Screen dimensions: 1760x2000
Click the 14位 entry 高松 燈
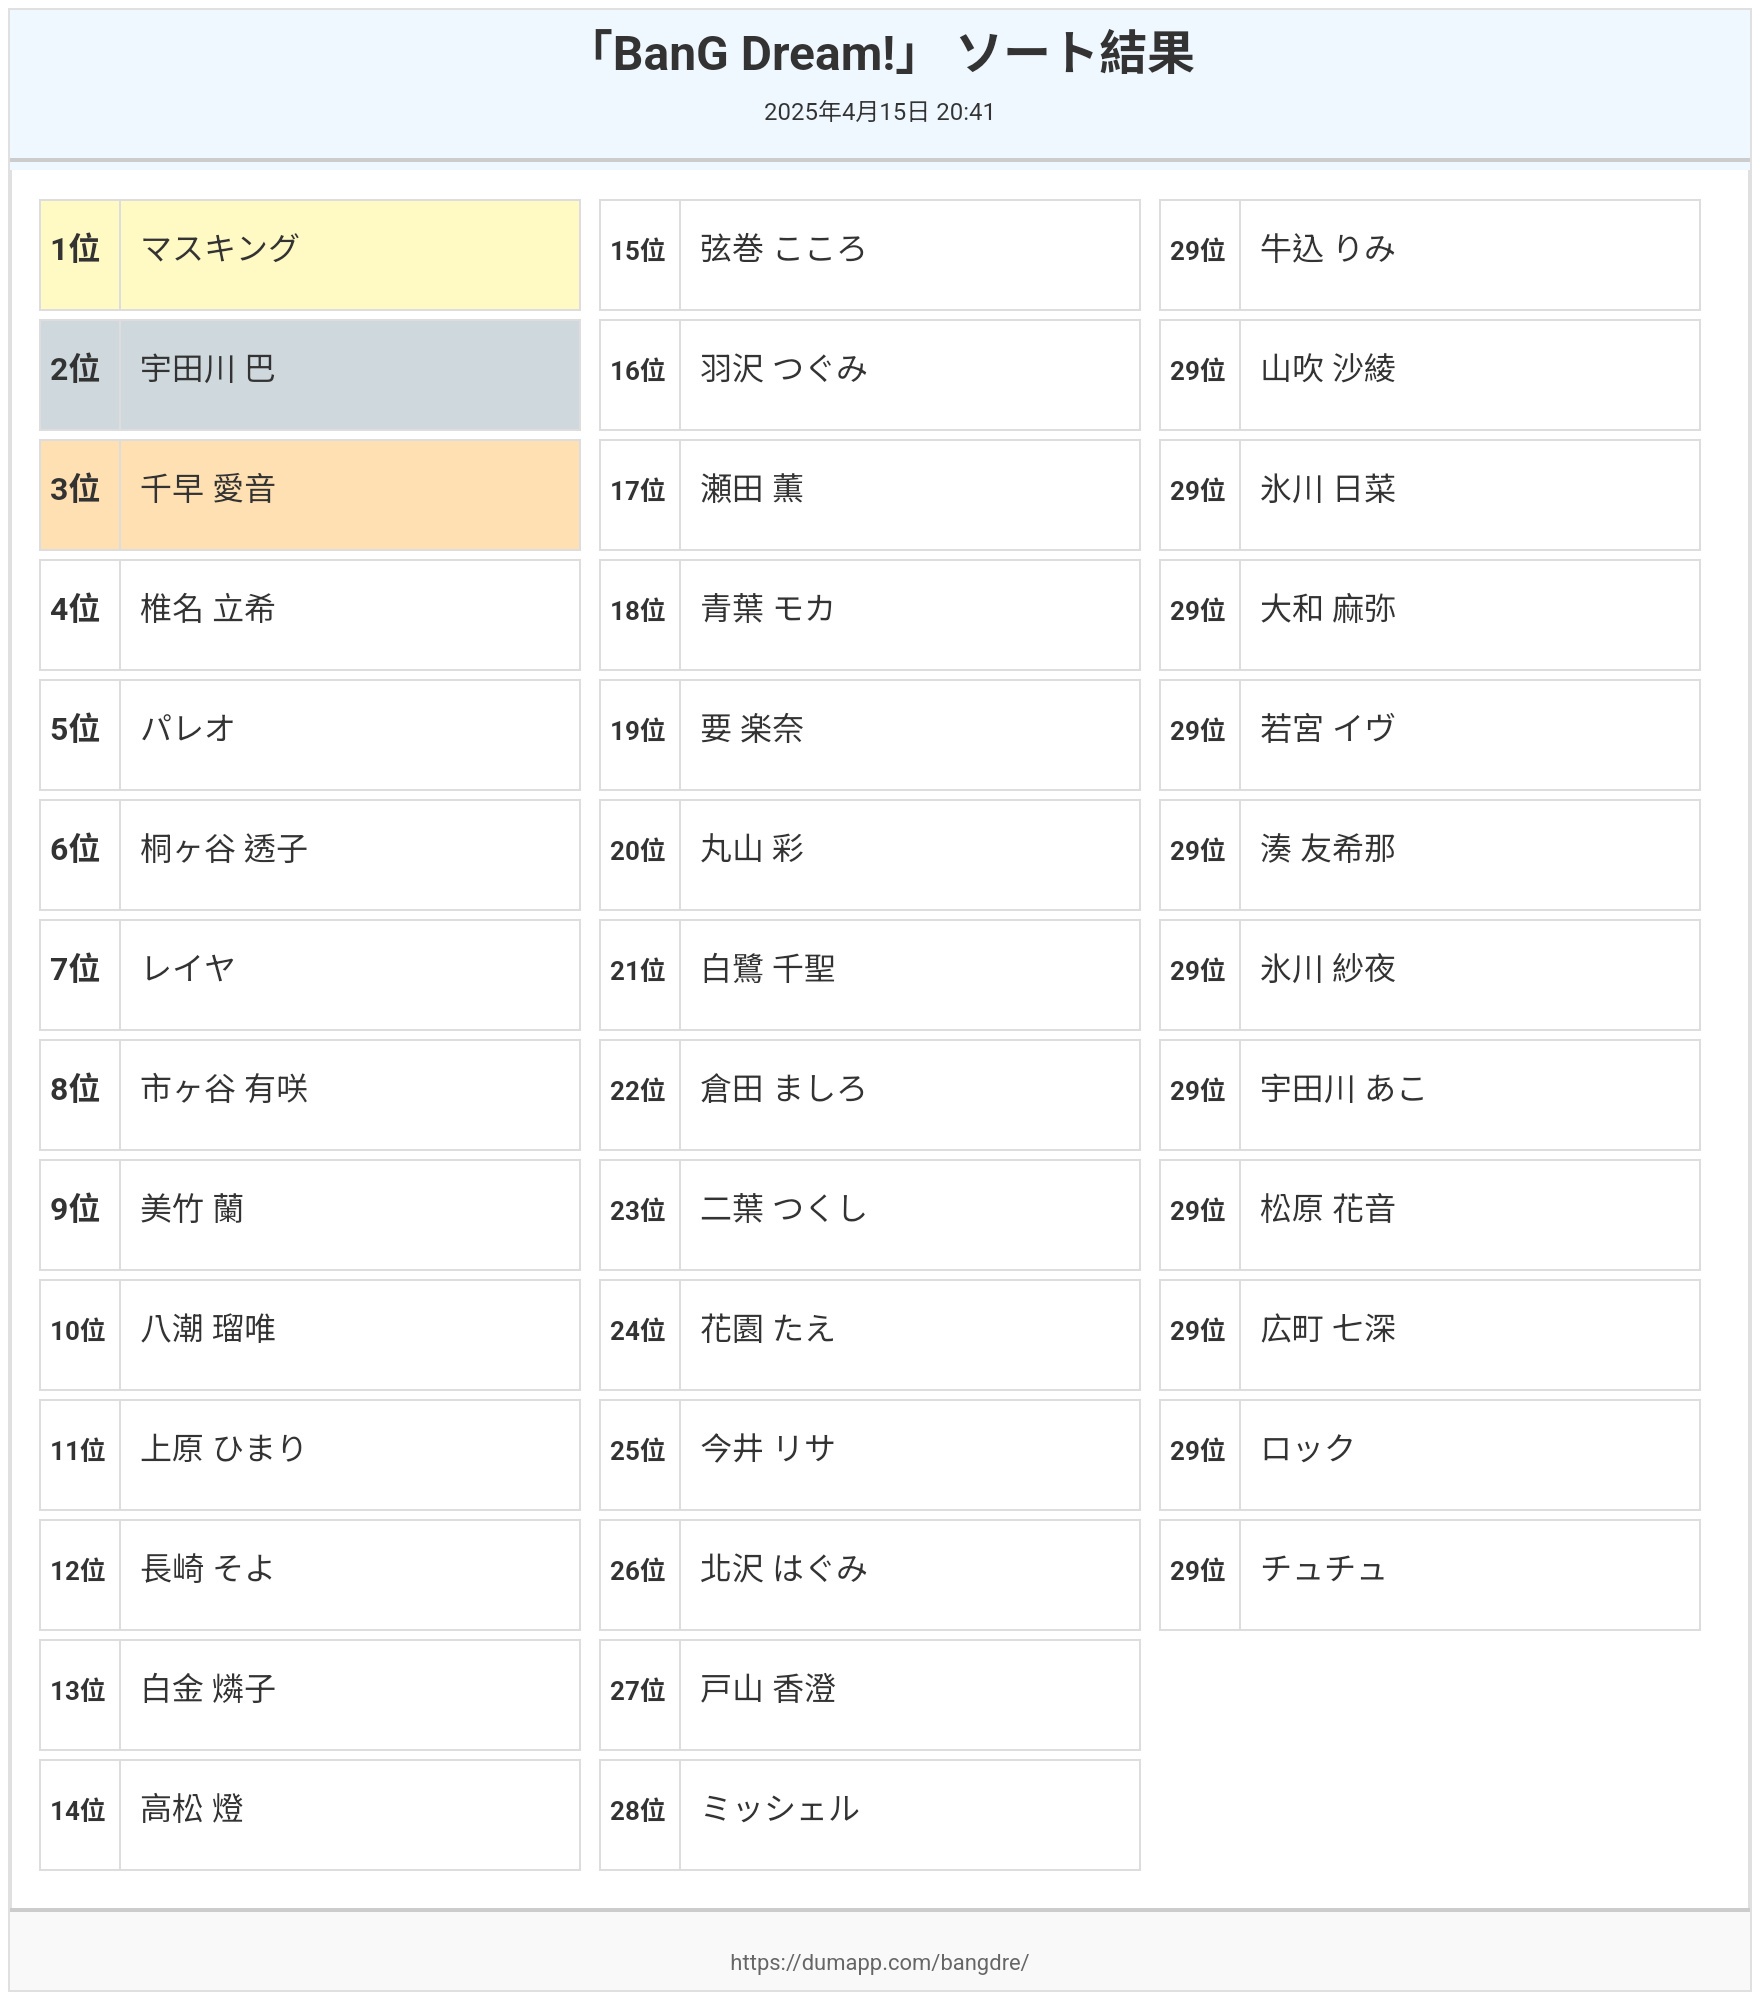click(310, 1815)
